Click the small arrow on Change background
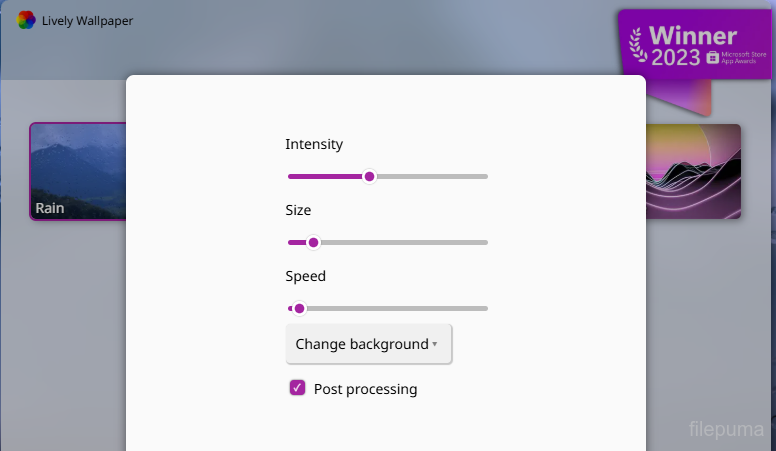Screen dimensions: 776x451 coord(435,345)
